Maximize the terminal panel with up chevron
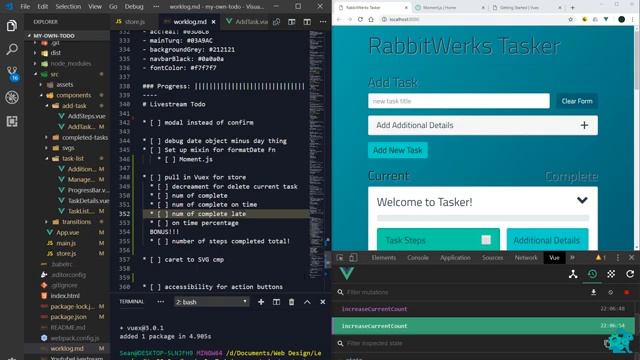This screenshot has height=360, width=640. coord(307,302)
